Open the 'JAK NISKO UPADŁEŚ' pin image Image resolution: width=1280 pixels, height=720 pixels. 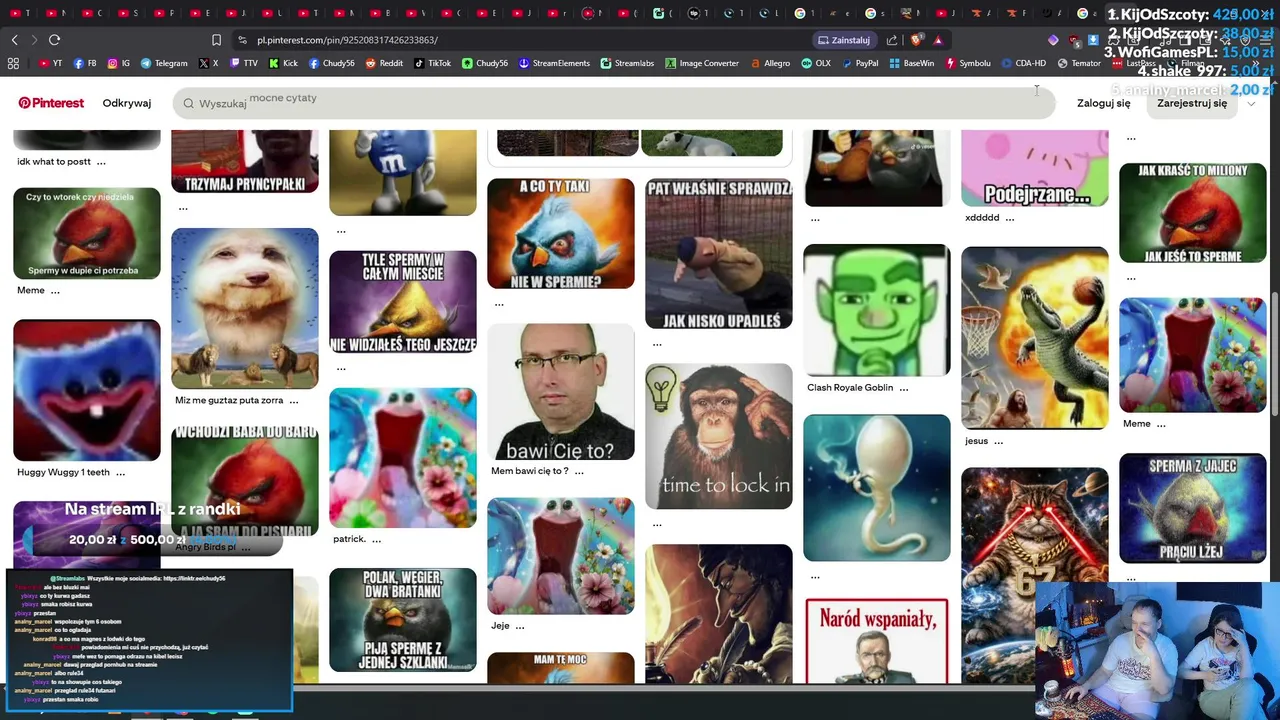tap(719, 254)
